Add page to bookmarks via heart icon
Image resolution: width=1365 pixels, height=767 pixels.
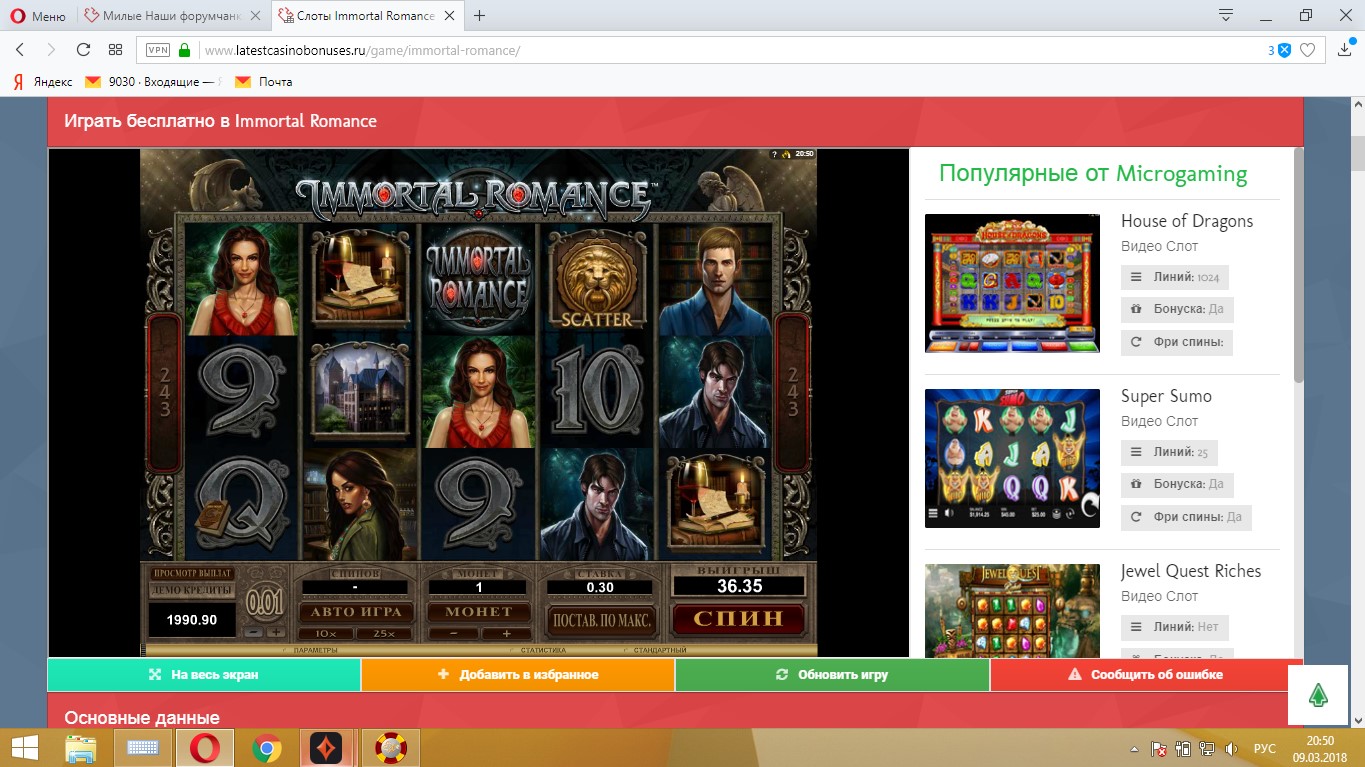coord(1307,50)
